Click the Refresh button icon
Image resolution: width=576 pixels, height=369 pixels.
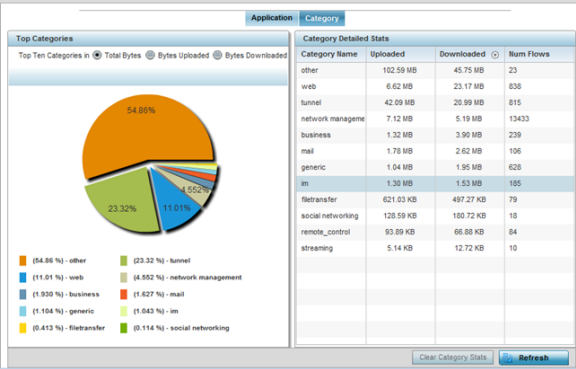(x=508, y=358)
